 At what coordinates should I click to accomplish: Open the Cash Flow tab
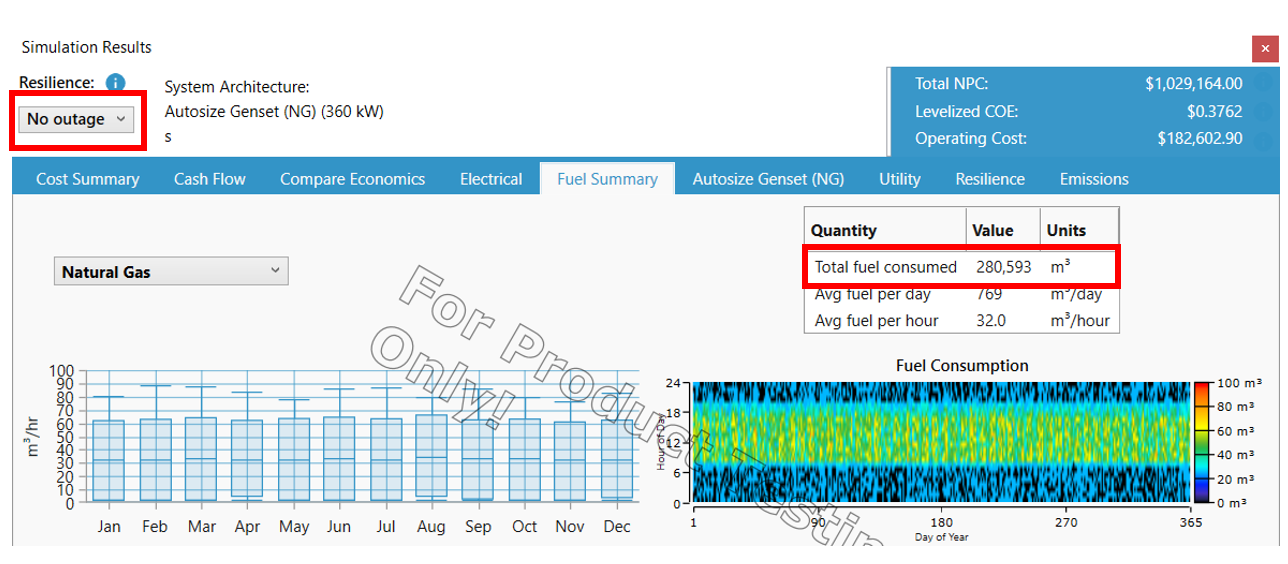(x=209, y=179)
